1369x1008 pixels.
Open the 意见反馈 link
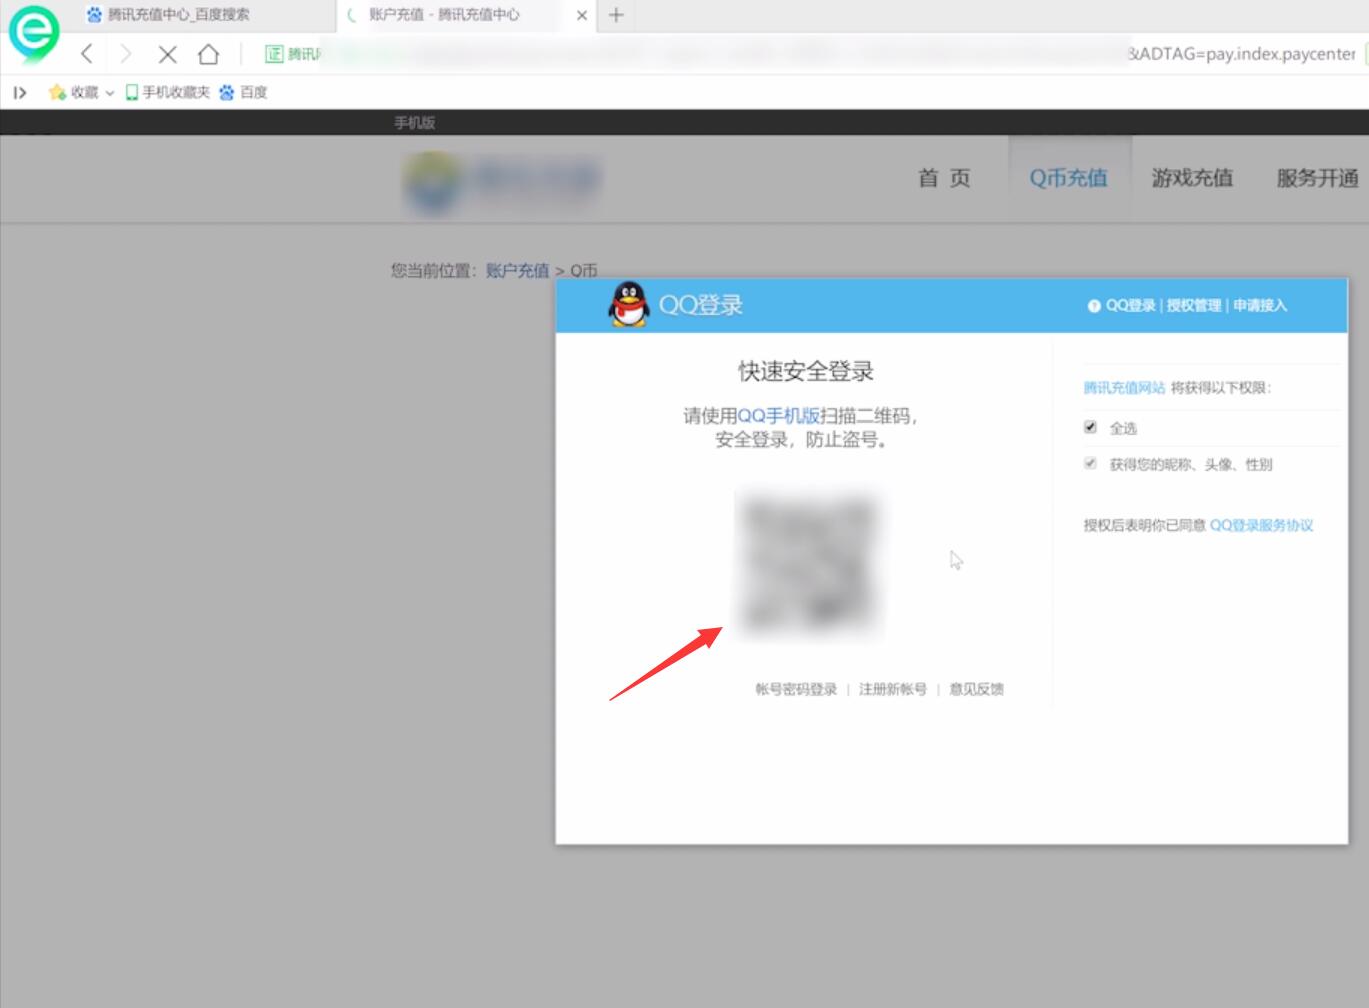click(x=976, y=689)
